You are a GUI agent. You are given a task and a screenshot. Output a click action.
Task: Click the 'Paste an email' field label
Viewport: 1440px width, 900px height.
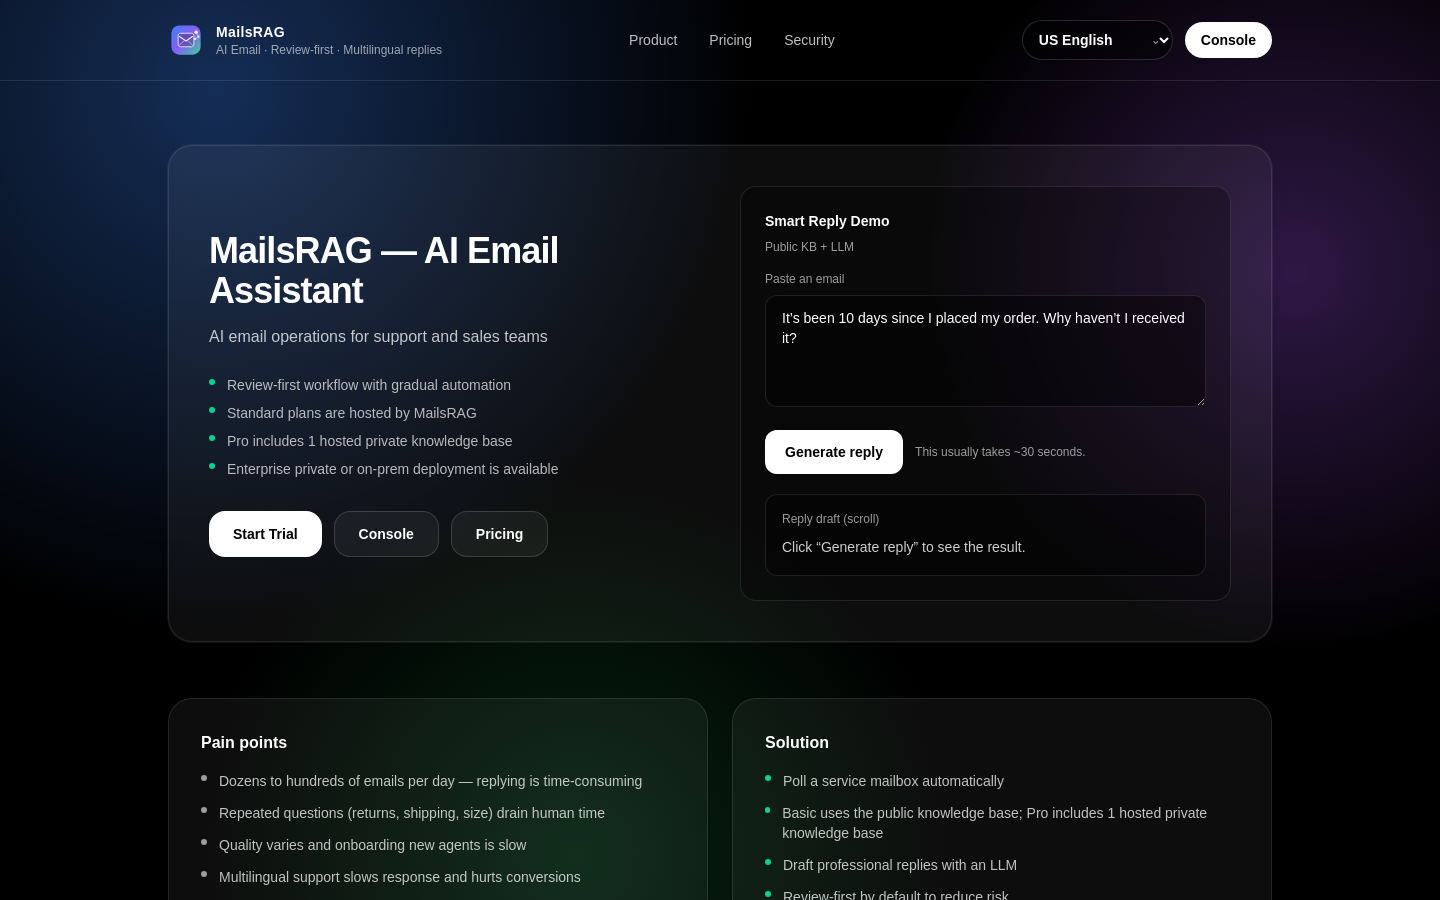coord(804,279)
